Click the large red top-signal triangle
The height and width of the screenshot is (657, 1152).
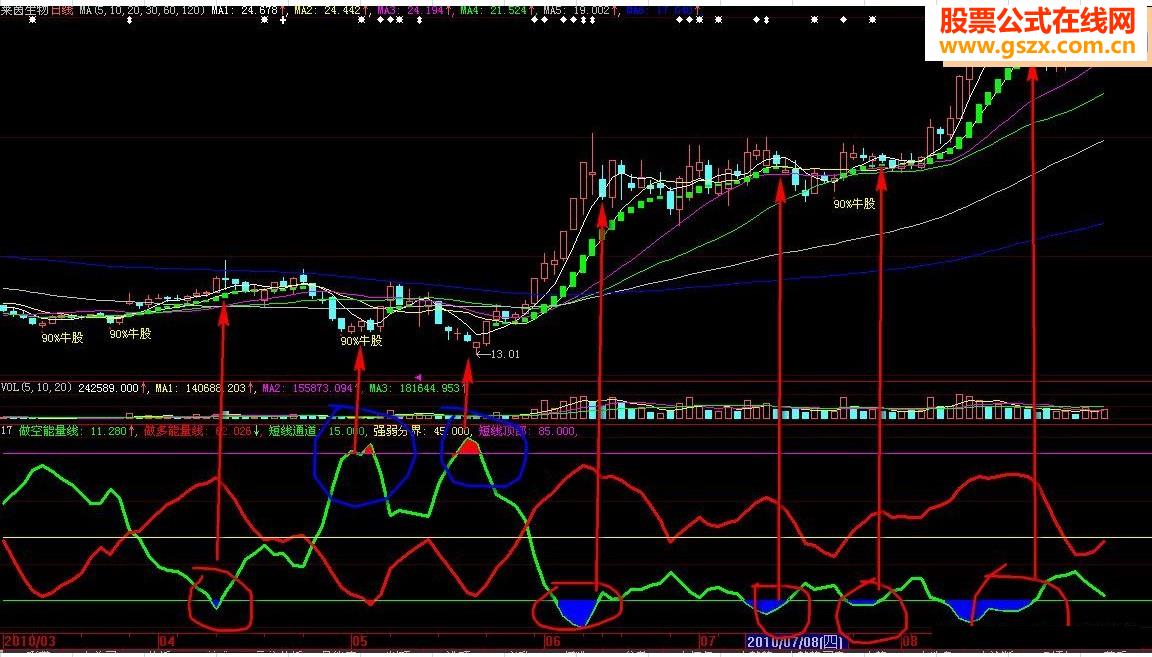[x=469, y=446]
